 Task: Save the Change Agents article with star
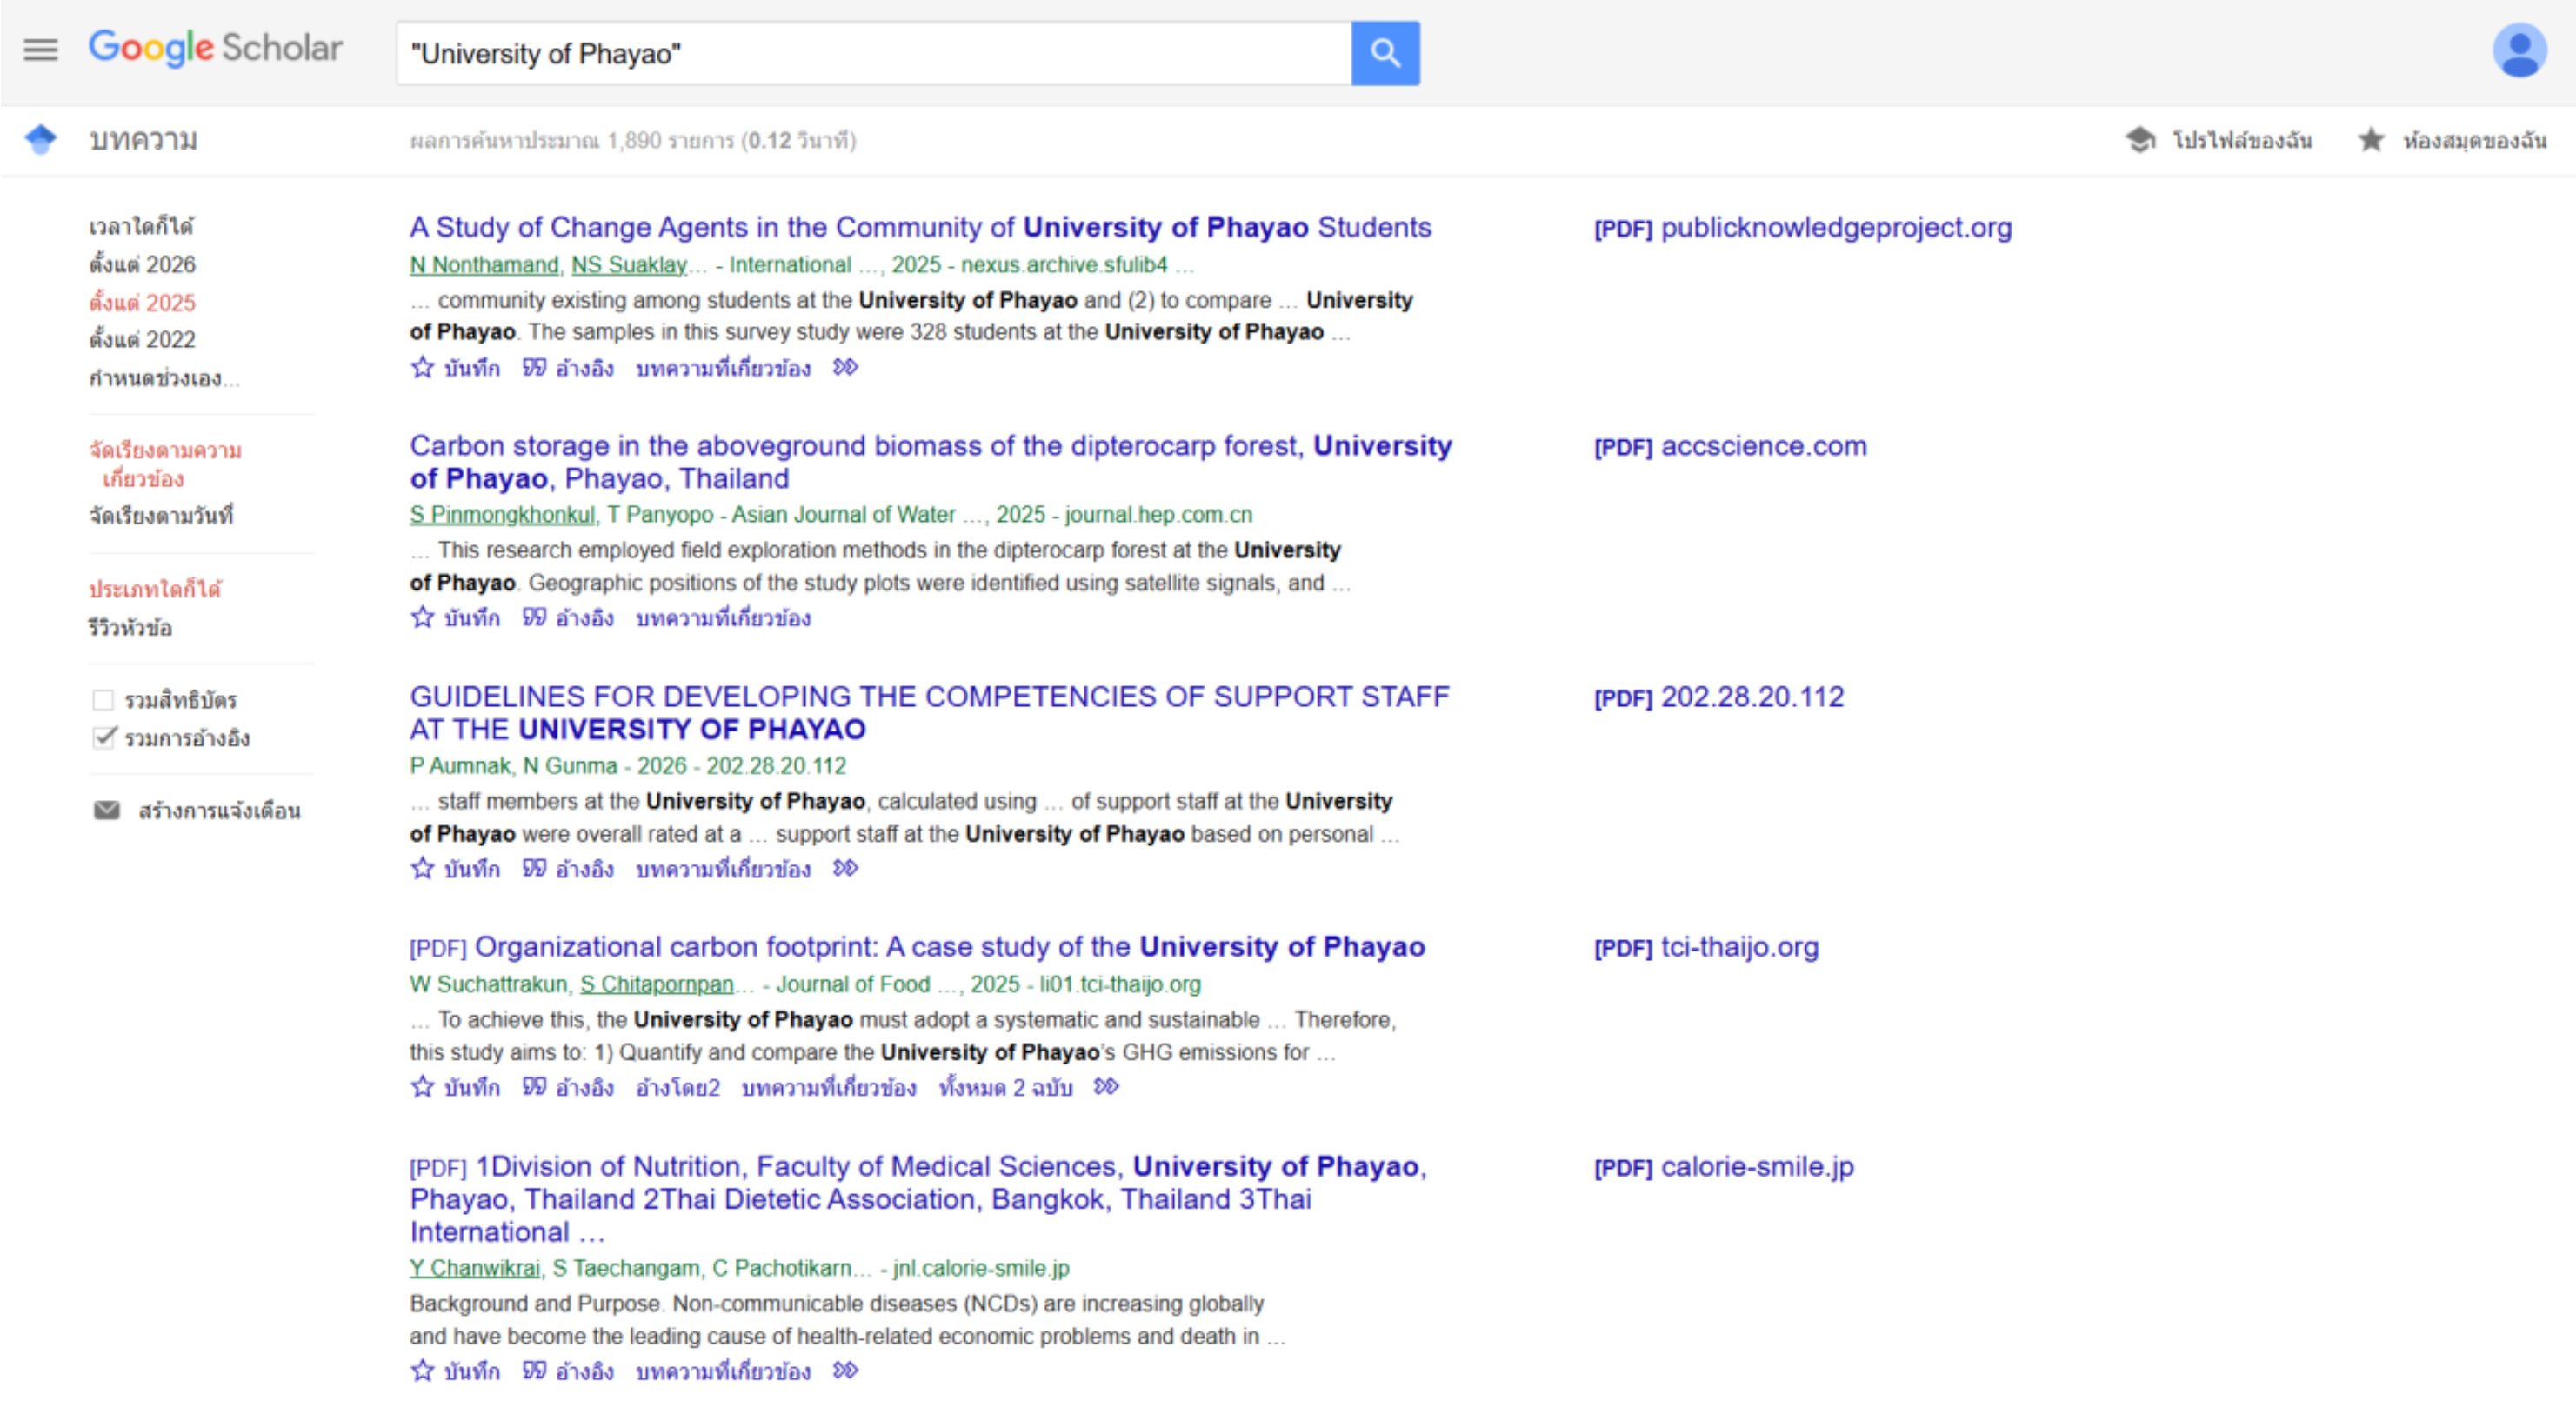coord(422,368)
